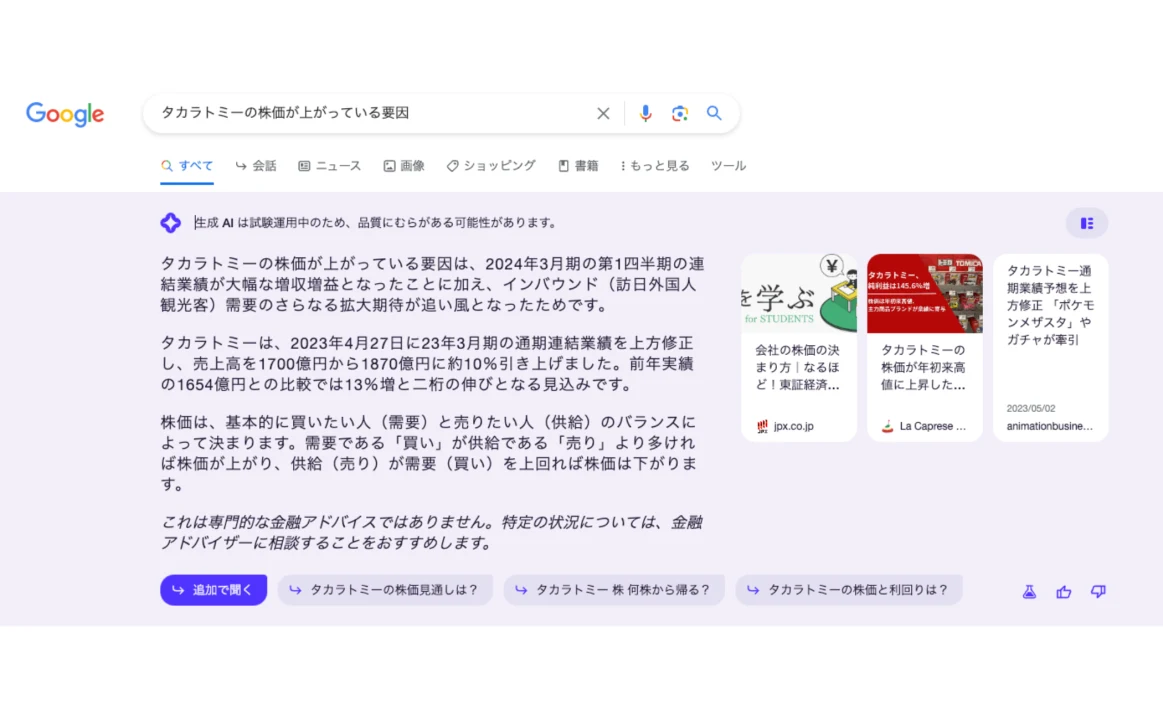Click the 2023/05/02 date text
The image size is (1163, 720).
1030,409
